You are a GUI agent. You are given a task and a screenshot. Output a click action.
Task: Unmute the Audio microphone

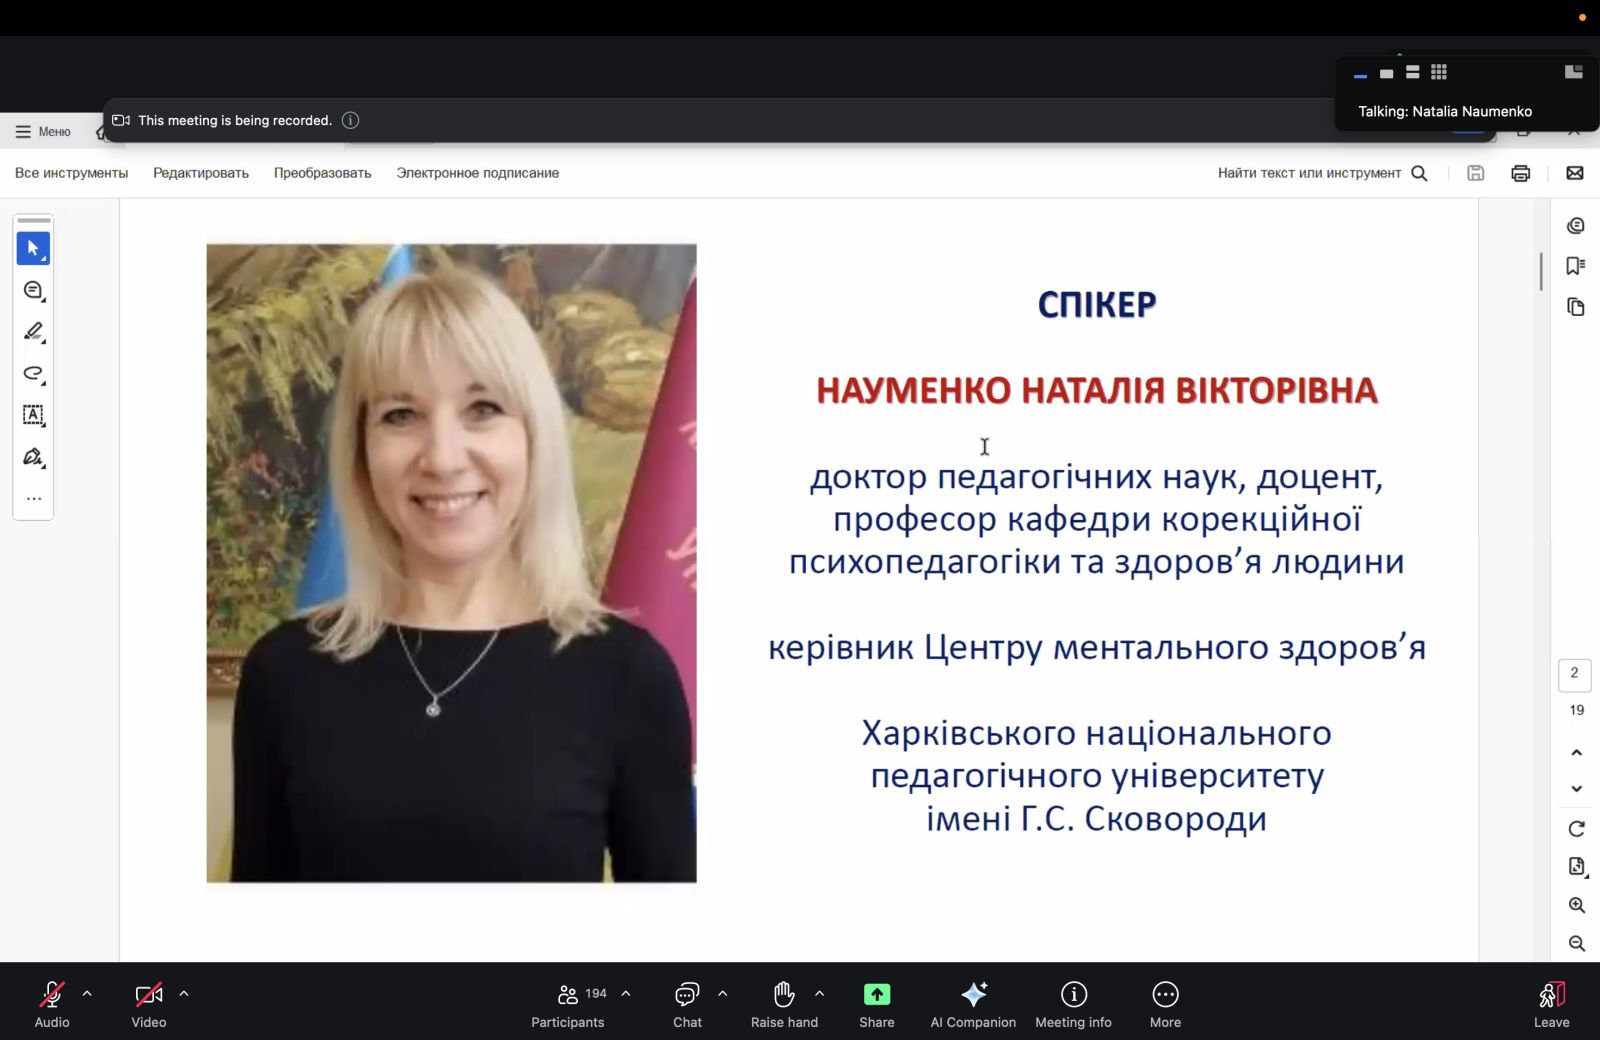click(x=52, y=1004)
